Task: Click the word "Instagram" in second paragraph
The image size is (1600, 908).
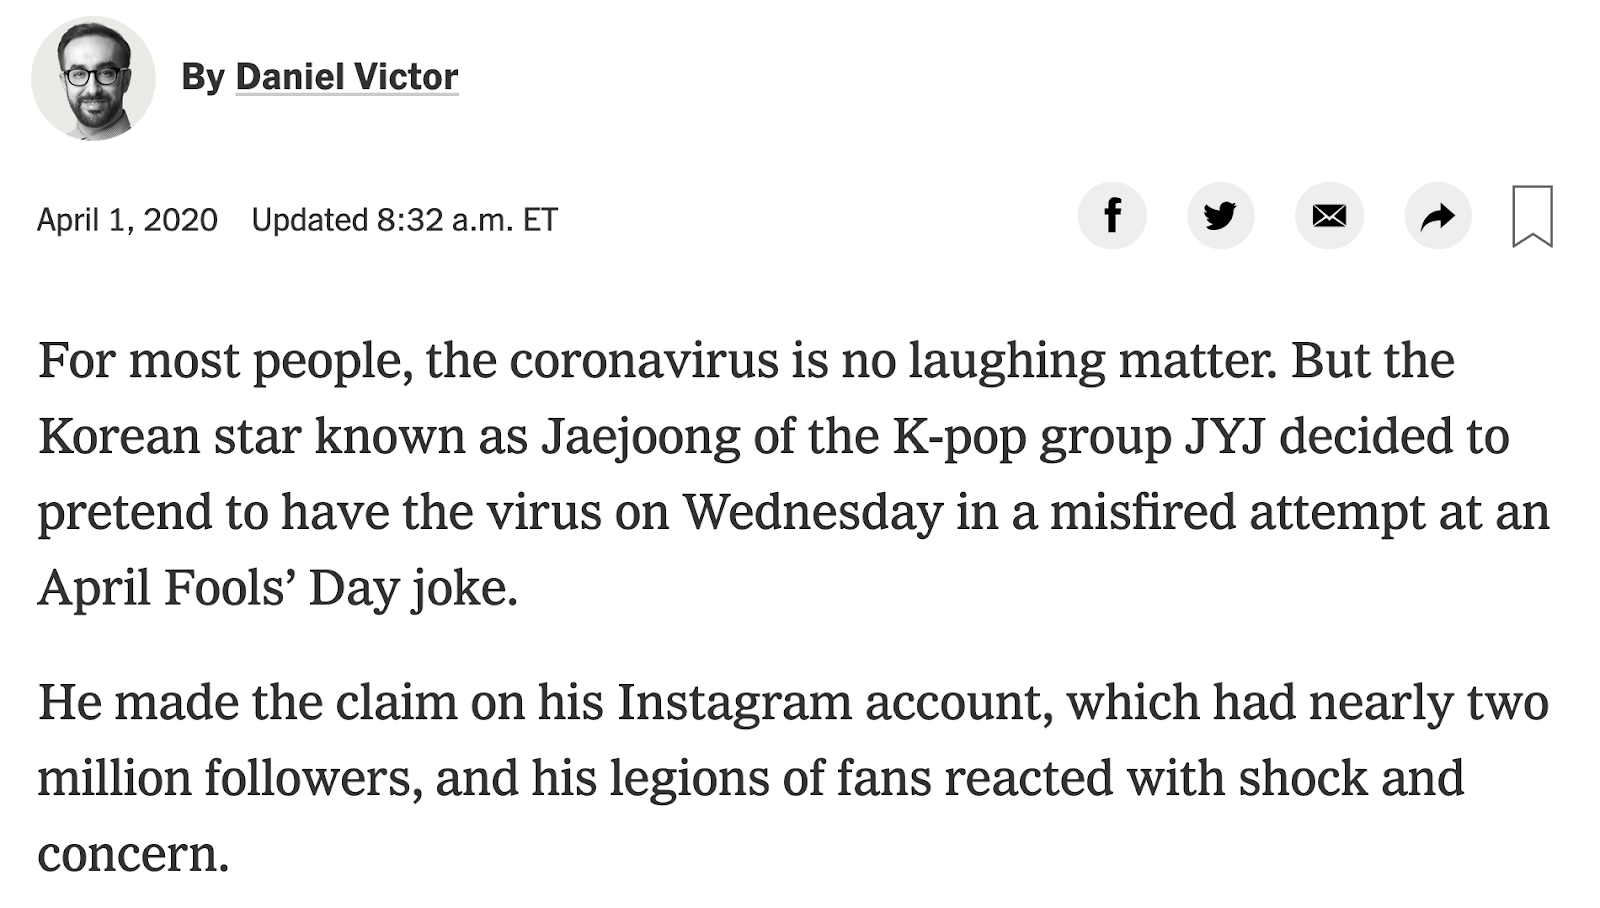Action: click(x=734, y=702)
